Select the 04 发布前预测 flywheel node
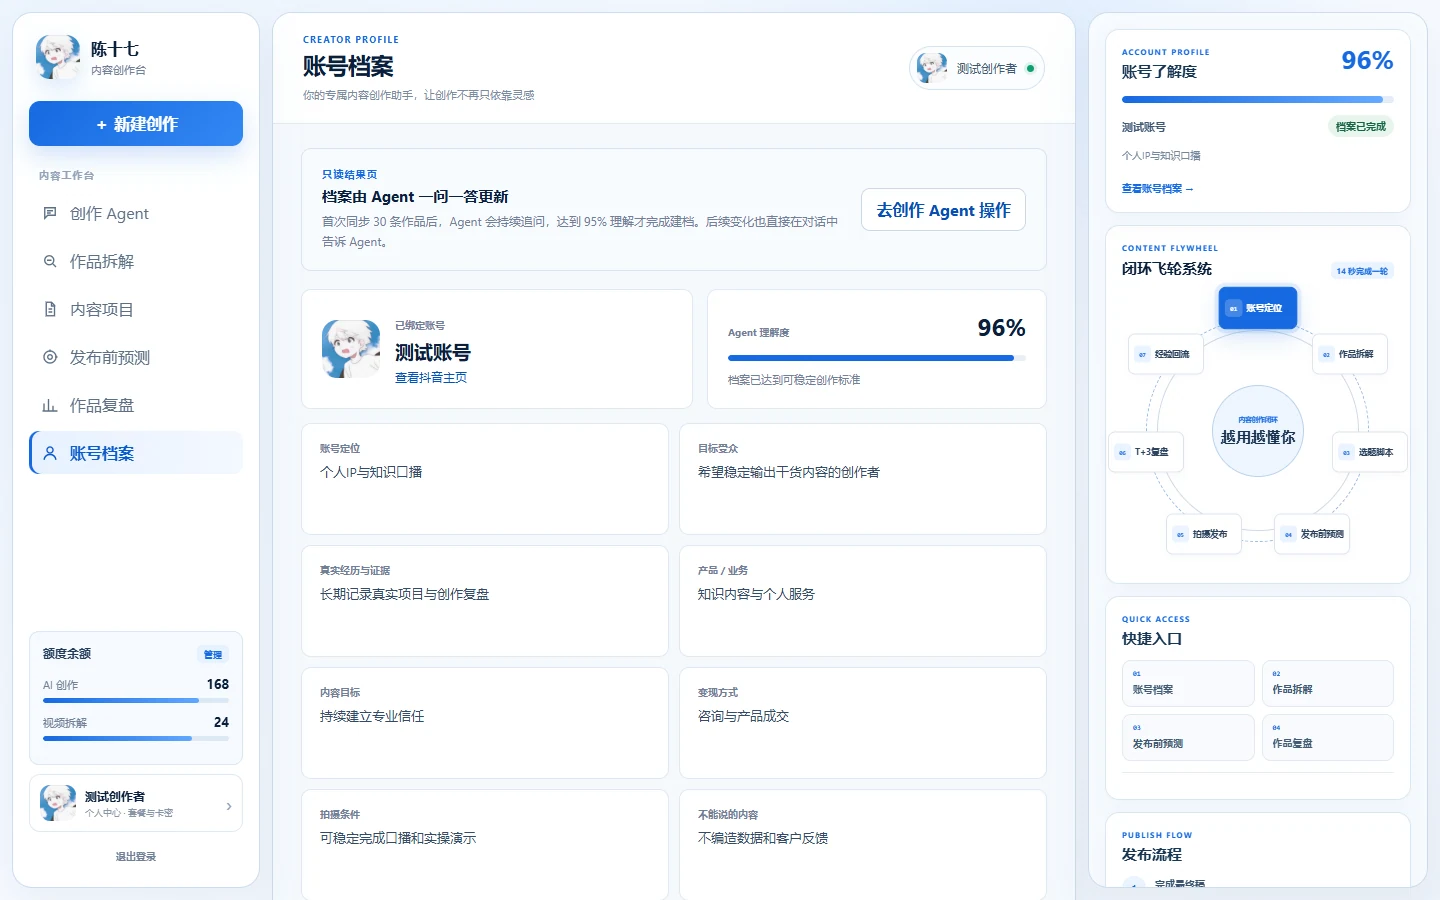This screenshot has height=900, width=1440. 1312,534
